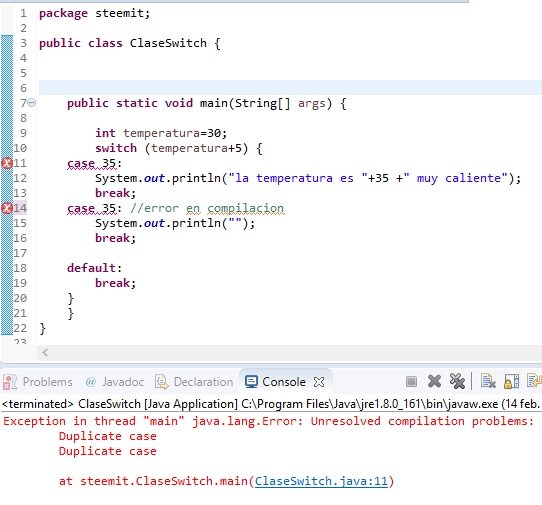Image resolution: width=542 pixels, height=505 pixels.
Task: Place cursor on highlighted empty line 6
Action: (x=290, y=88)
